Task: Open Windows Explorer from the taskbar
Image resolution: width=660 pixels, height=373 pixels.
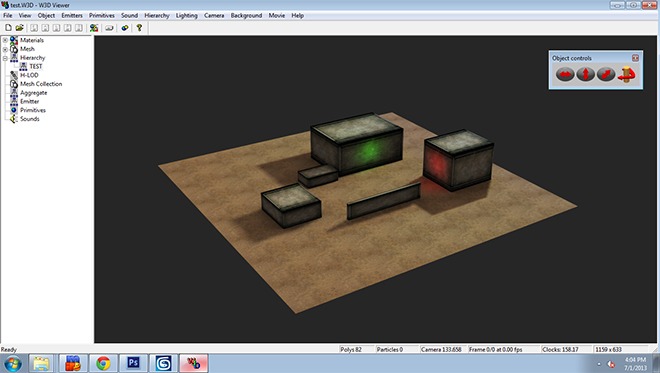Action: click(x=41, y=363)
